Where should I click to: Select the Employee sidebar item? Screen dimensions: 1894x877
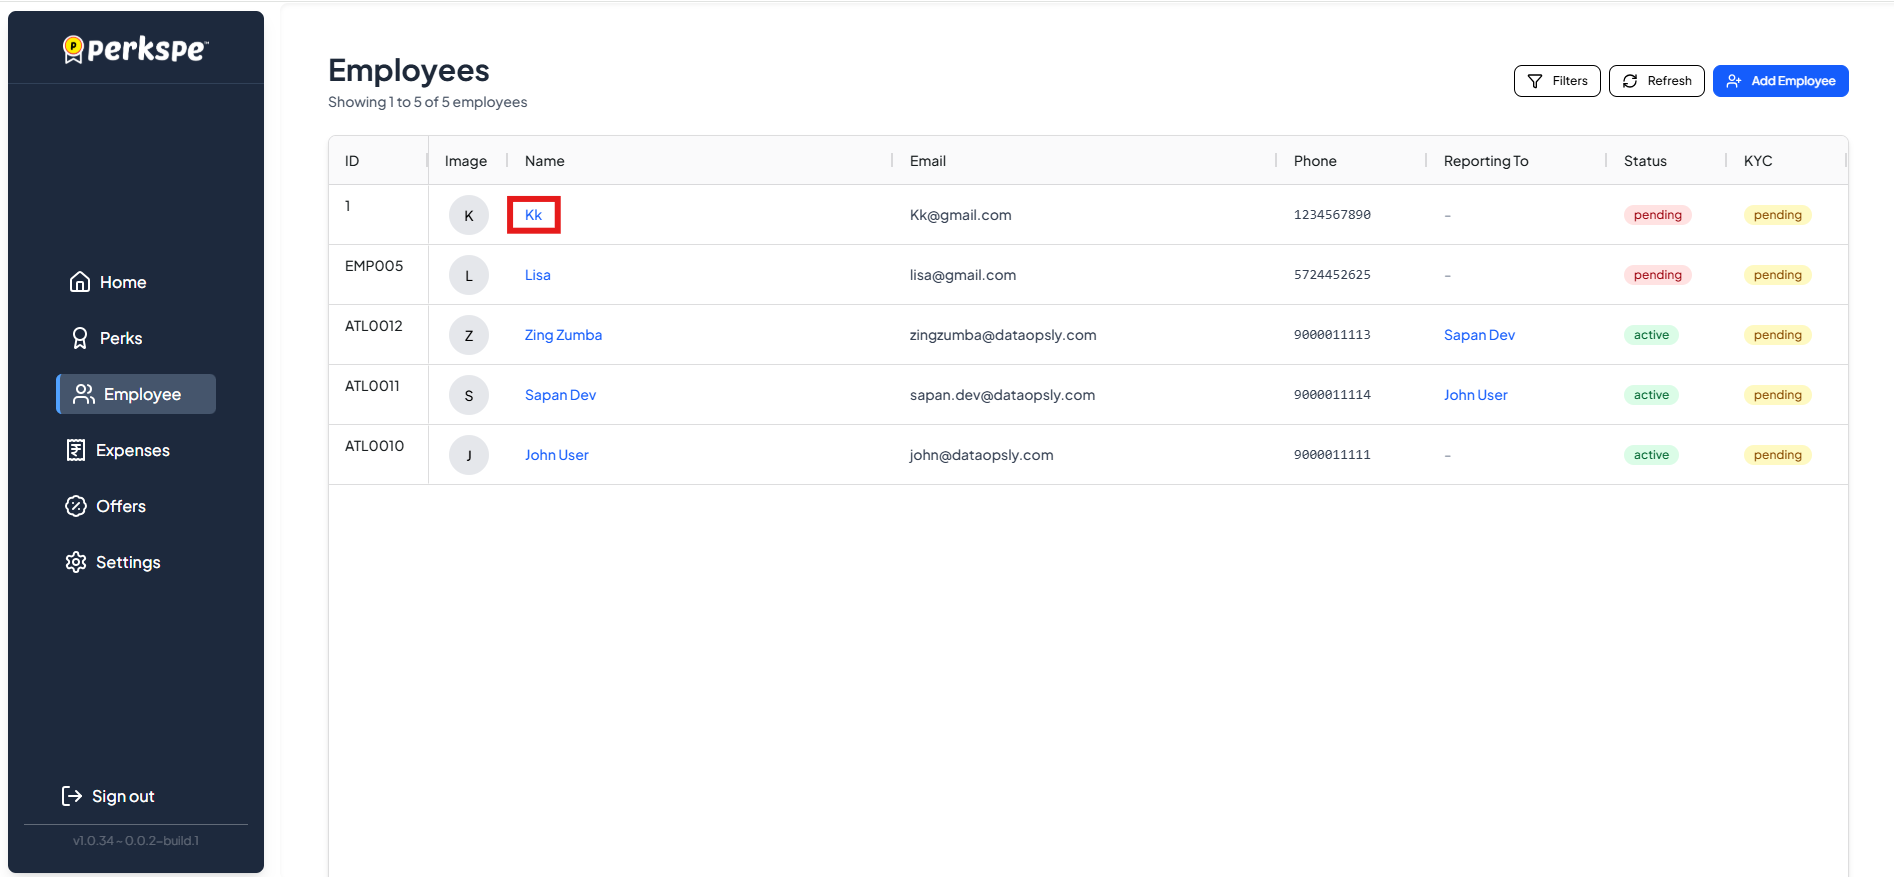tap(137, 394)
